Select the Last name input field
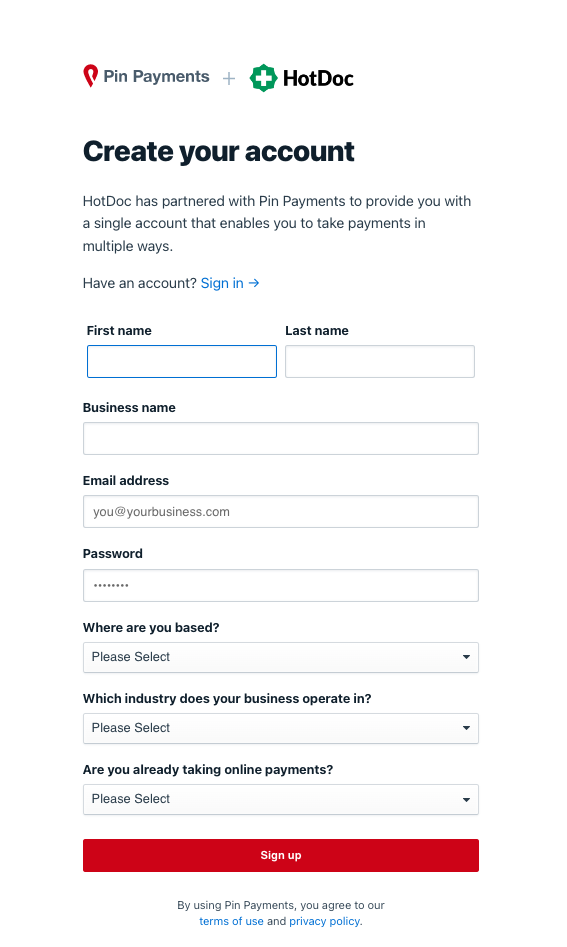 (x=380, y=362)
